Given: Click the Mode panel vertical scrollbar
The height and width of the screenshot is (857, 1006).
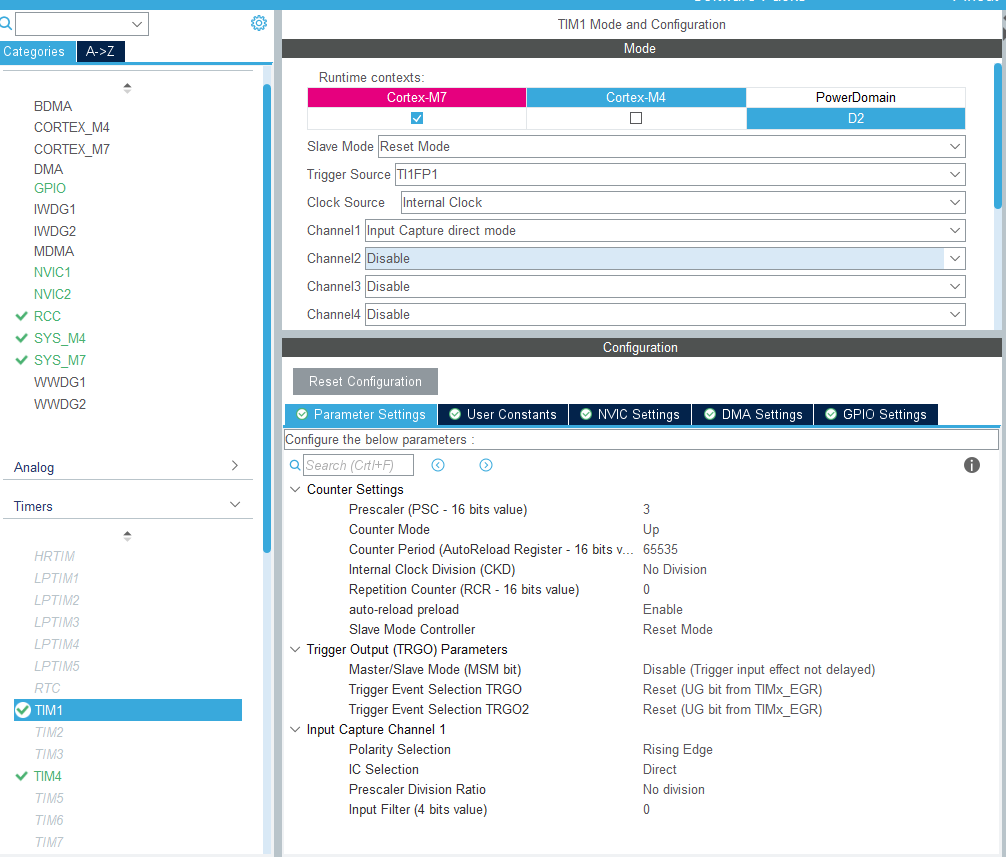Looking at the screenshot, I should (x=998, y=136).
